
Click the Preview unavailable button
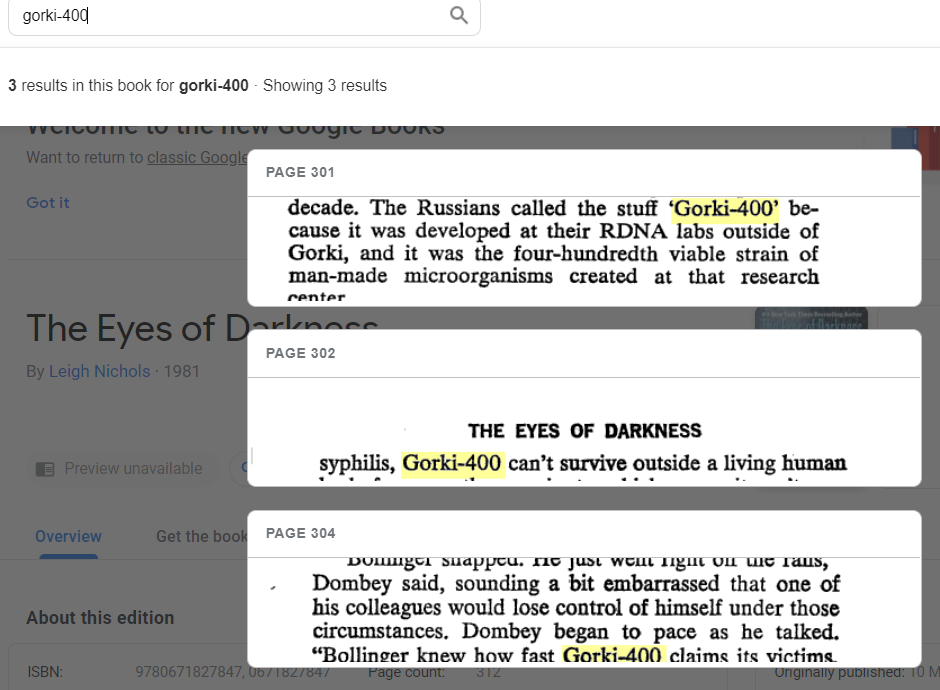(x=120, y=468)
